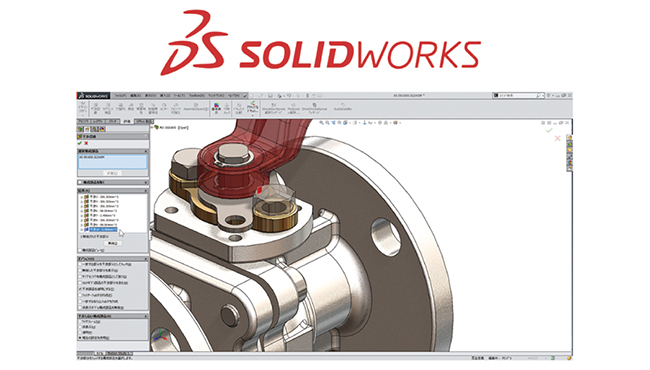Open the SimulationXpress wizard tool
Viewport: 650px width, 370px height.
coord(274,108)
